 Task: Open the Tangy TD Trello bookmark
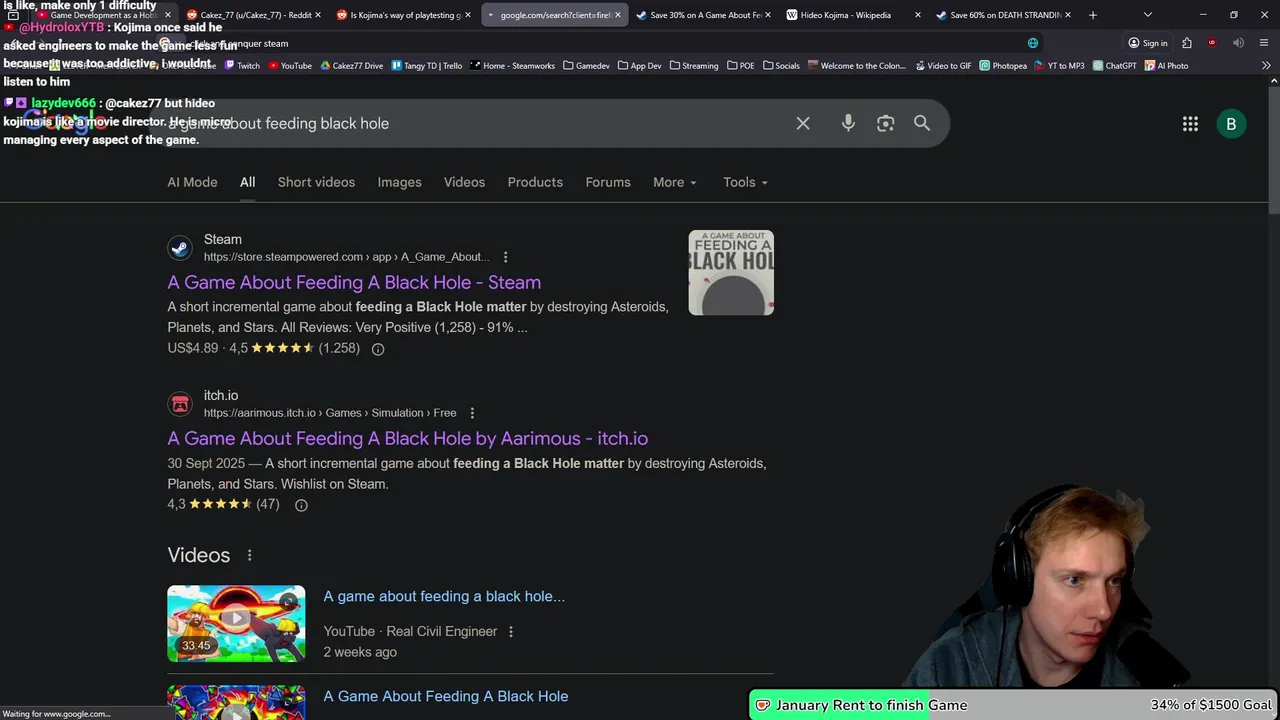click(x=427, y=66)
